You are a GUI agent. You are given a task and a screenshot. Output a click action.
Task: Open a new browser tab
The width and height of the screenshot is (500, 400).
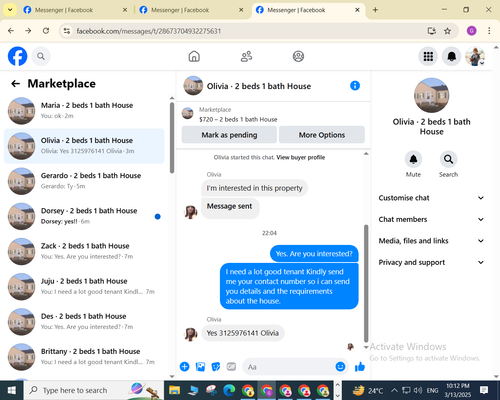click(375, 10)
